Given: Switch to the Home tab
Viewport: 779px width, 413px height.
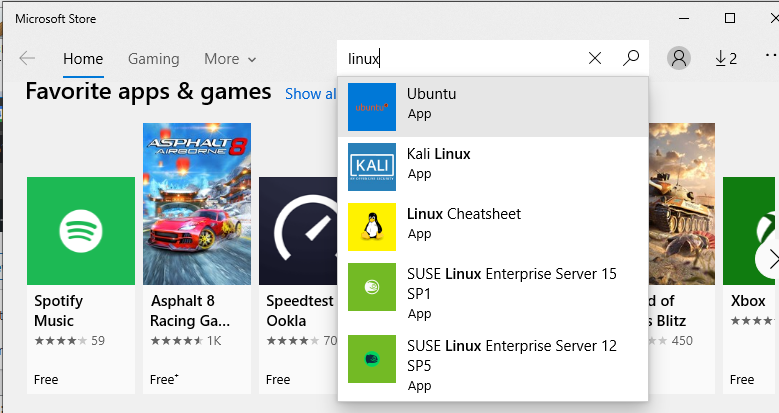Looking at the screenshot, I should [x=83, y=59].
